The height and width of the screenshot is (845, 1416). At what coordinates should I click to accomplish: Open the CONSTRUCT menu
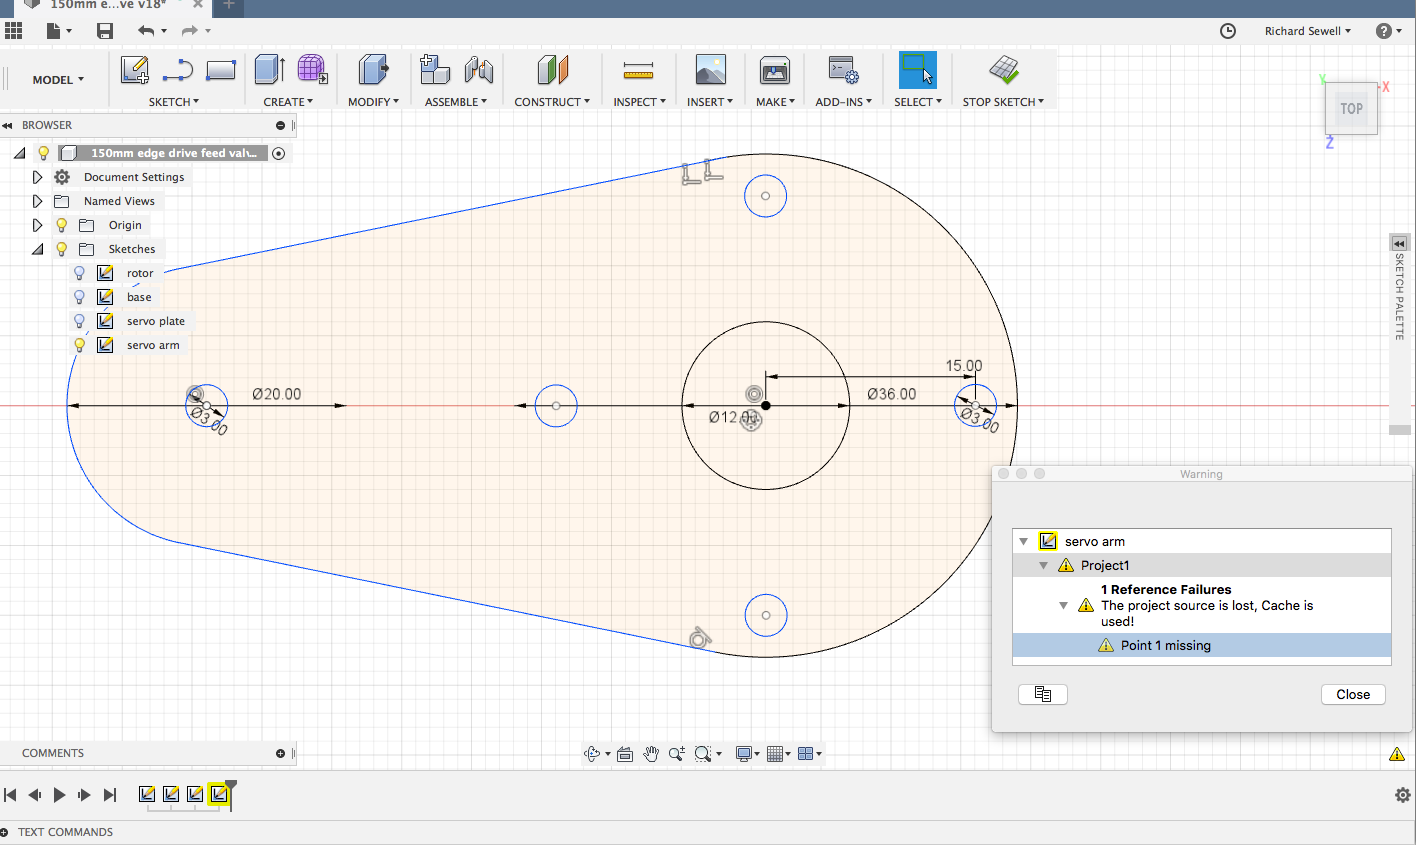(x=551, y=102)
